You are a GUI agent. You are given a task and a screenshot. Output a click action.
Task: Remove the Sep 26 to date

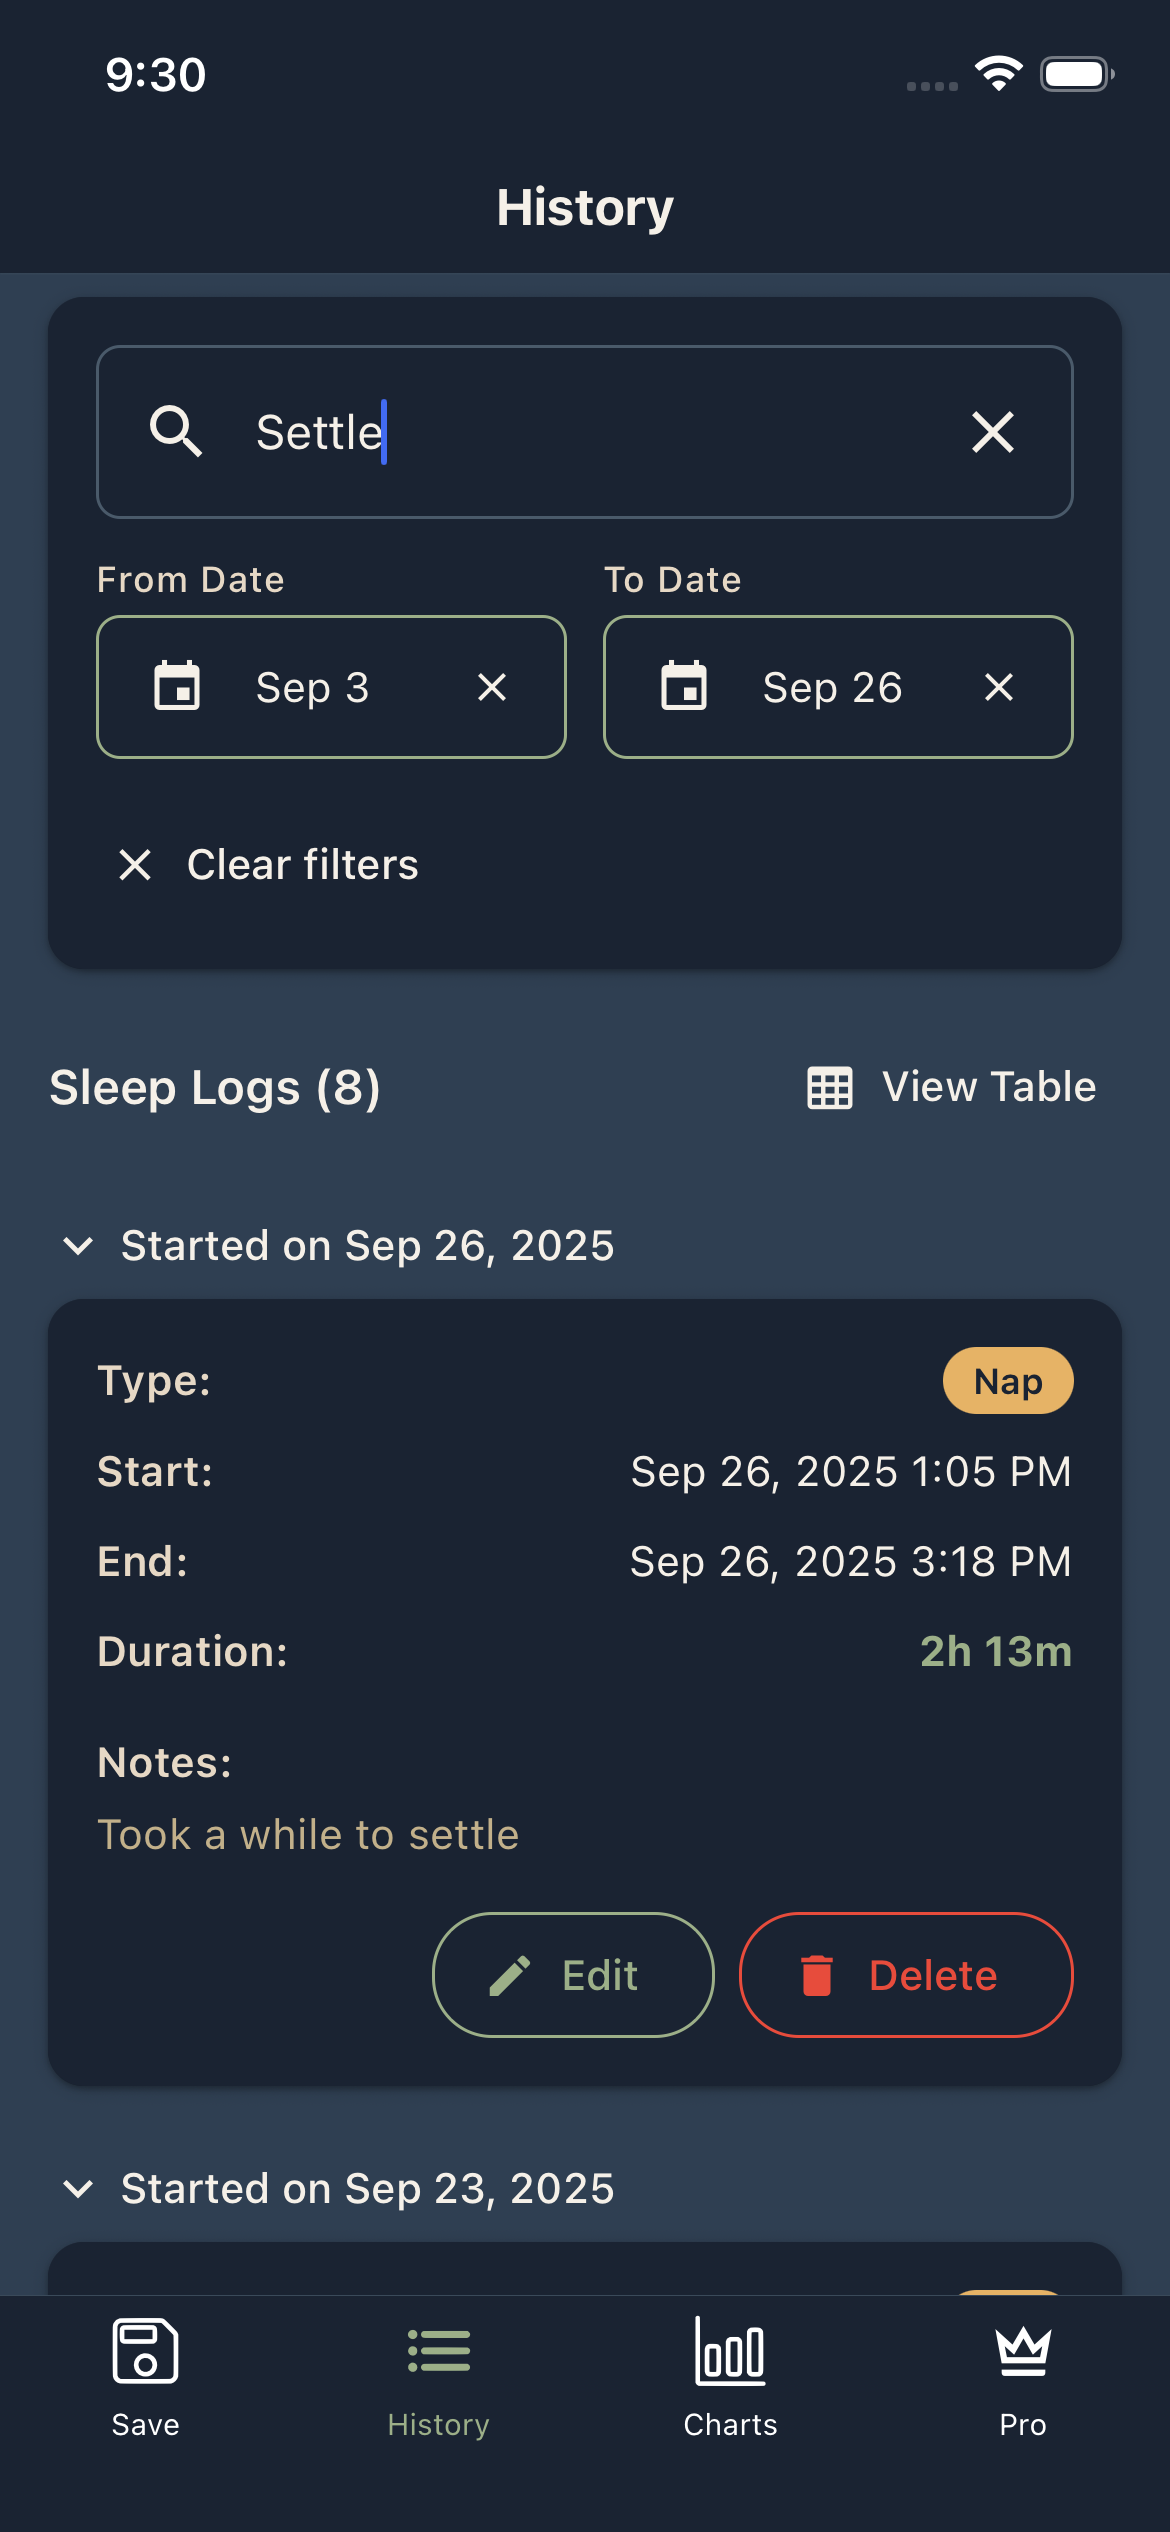(x=998, y=687)
